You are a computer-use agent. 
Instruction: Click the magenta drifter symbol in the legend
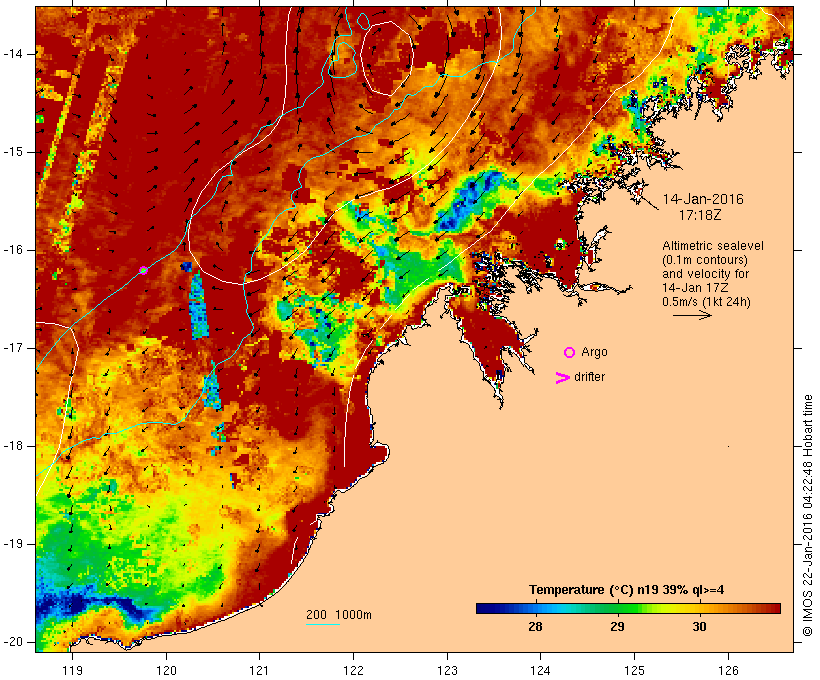[563, 378]
